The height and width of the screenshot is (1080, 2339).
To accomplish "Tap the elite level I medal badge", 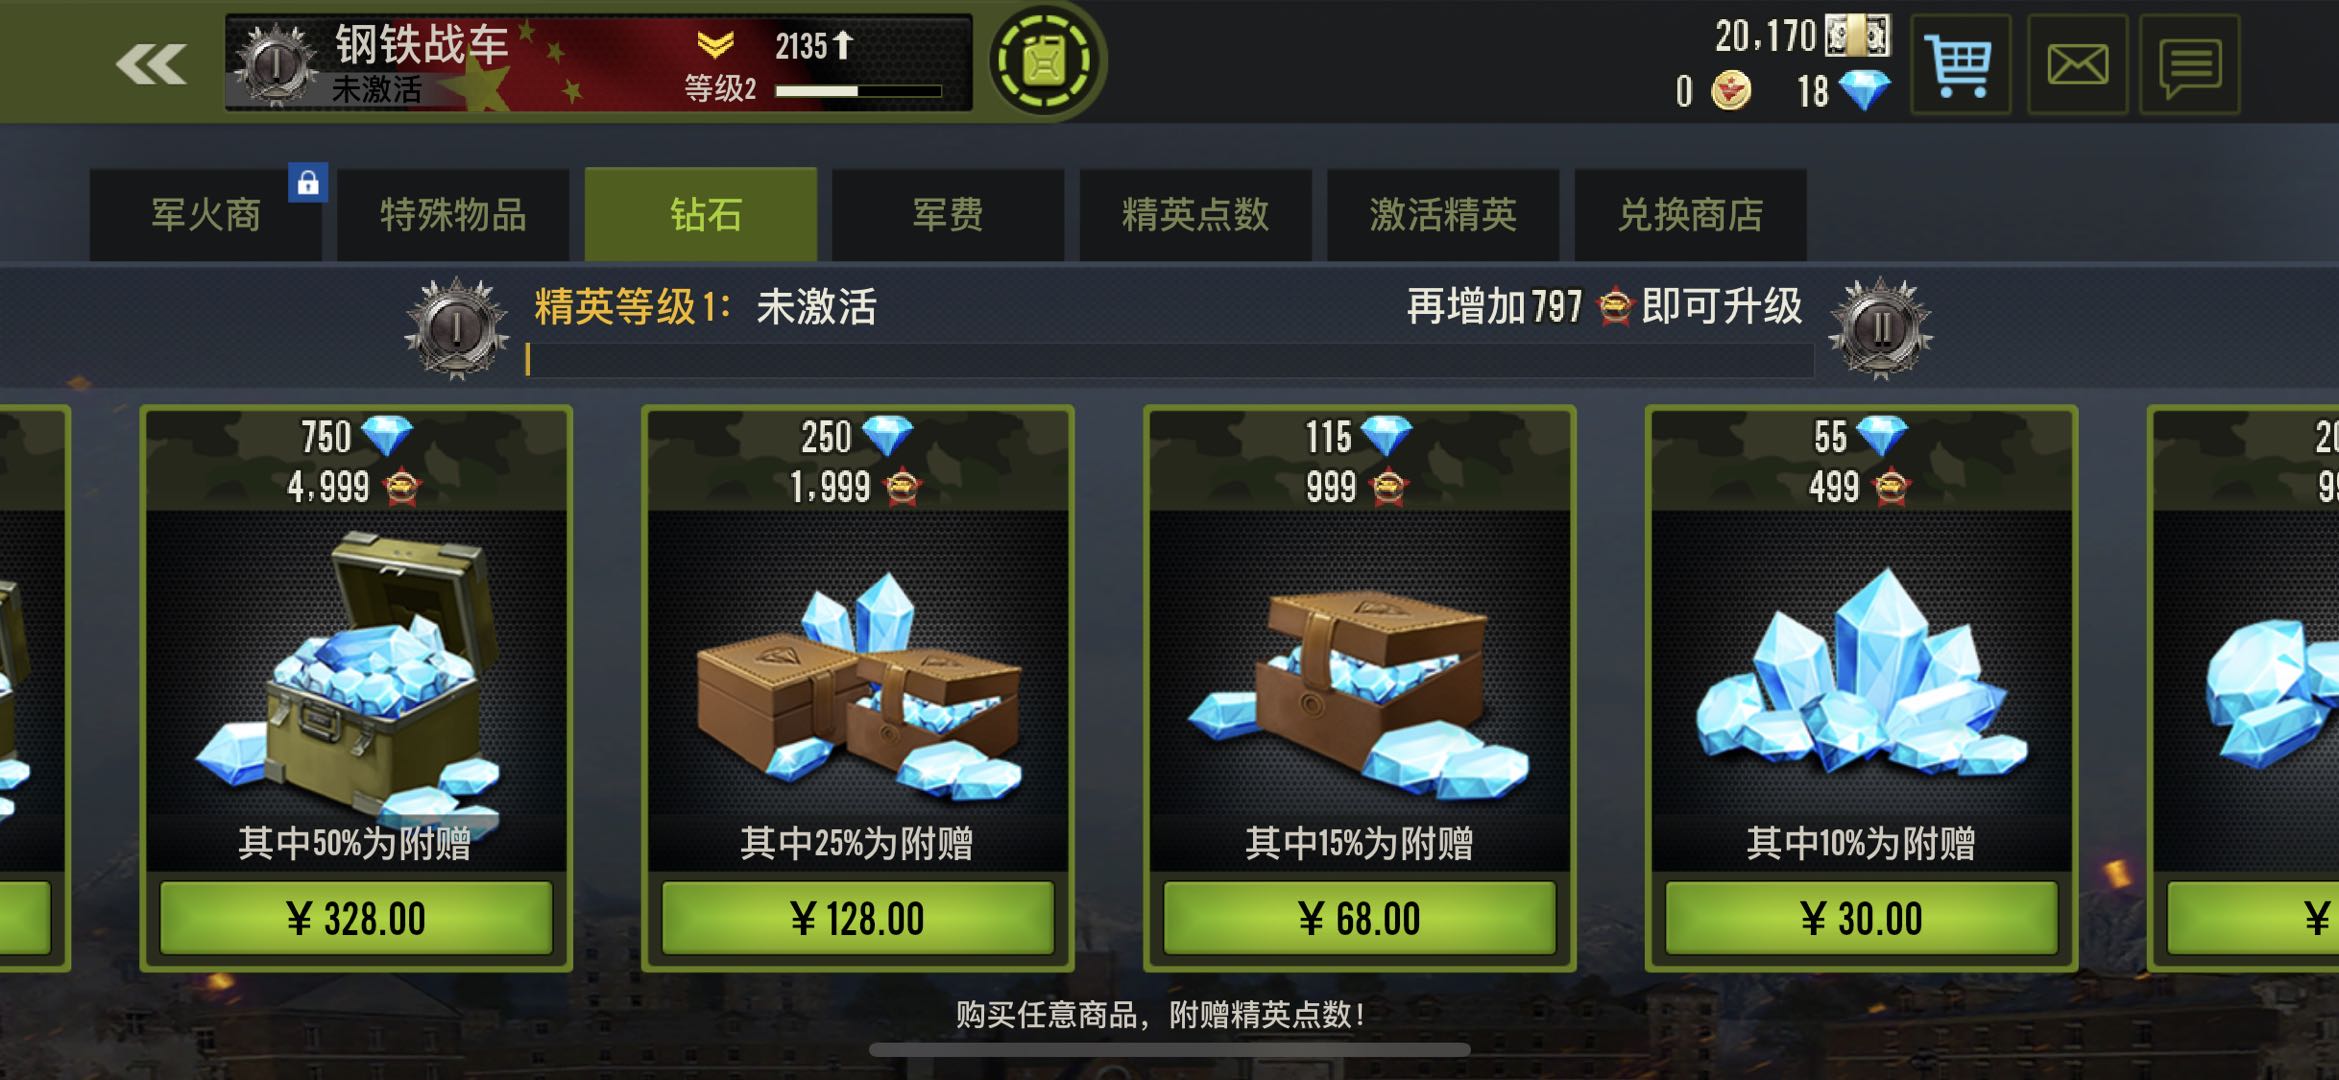I will (x=457, y=328).
